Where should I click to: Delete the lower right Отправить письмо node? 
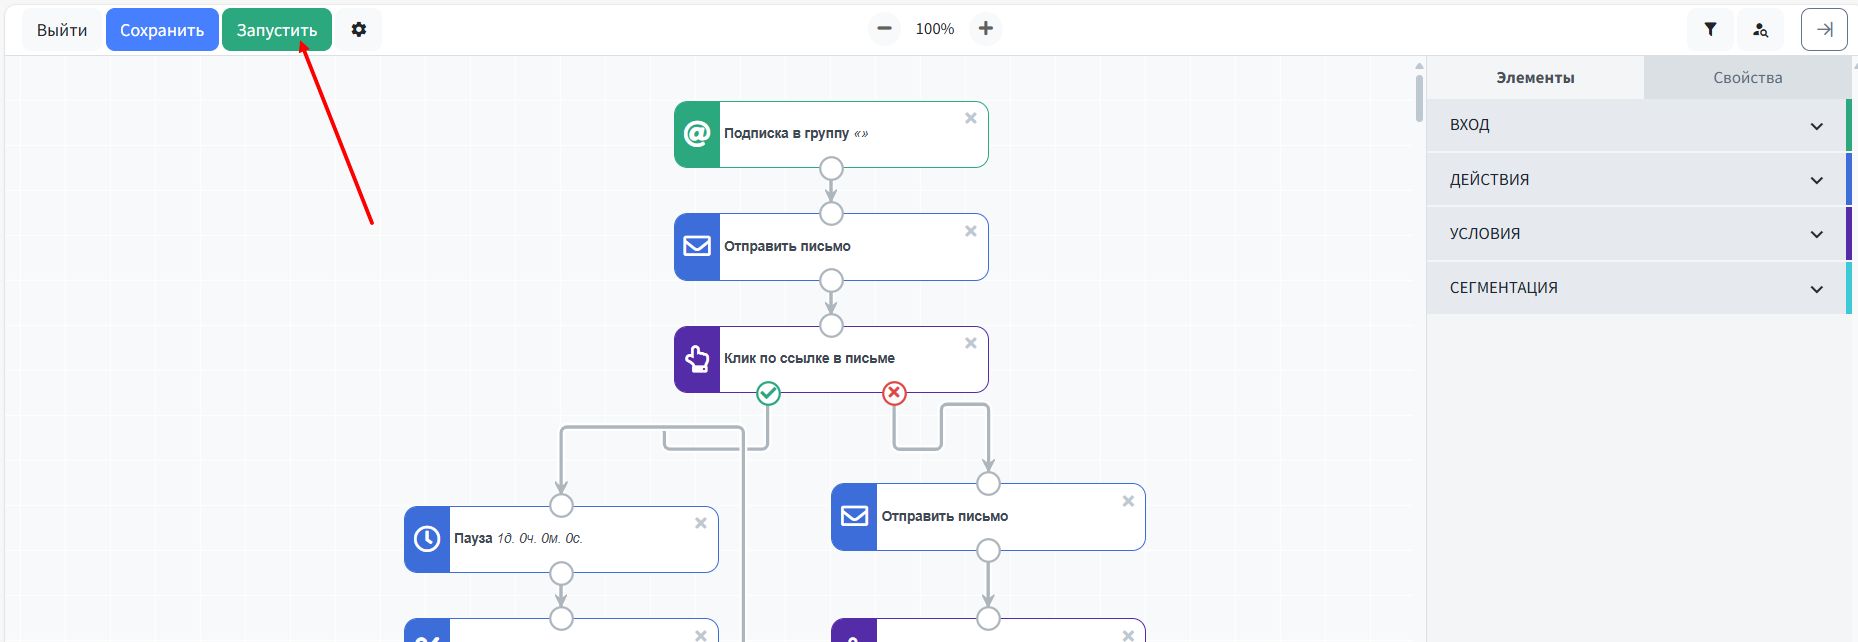click(x=1127, y=501)
